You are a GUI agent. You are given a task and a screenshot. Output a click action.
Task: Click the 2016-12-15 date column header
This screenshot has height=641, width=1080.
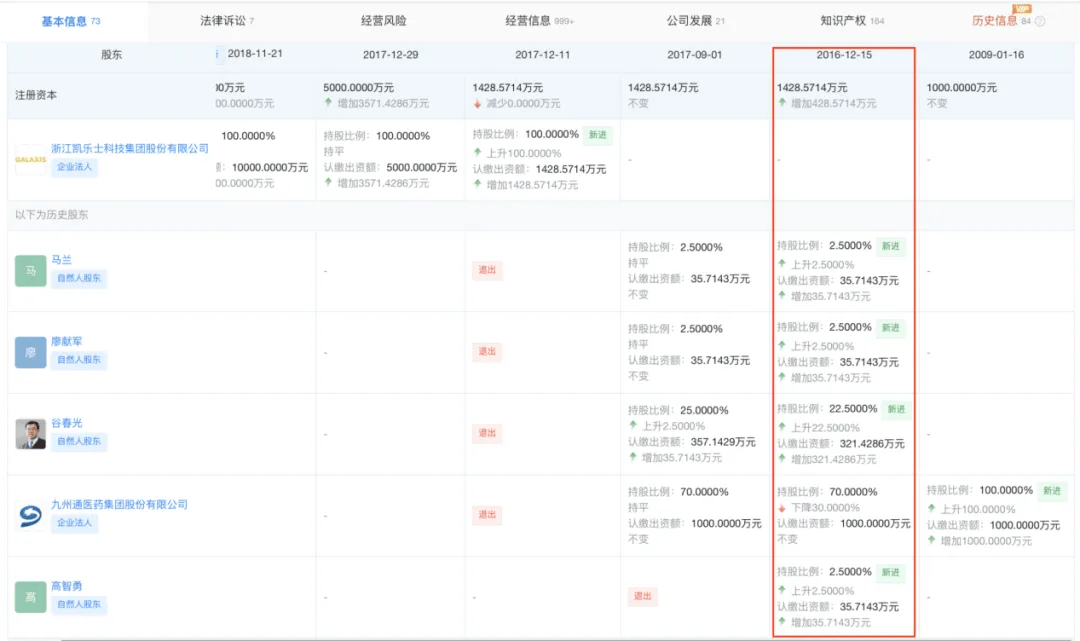tap(843, 55)
